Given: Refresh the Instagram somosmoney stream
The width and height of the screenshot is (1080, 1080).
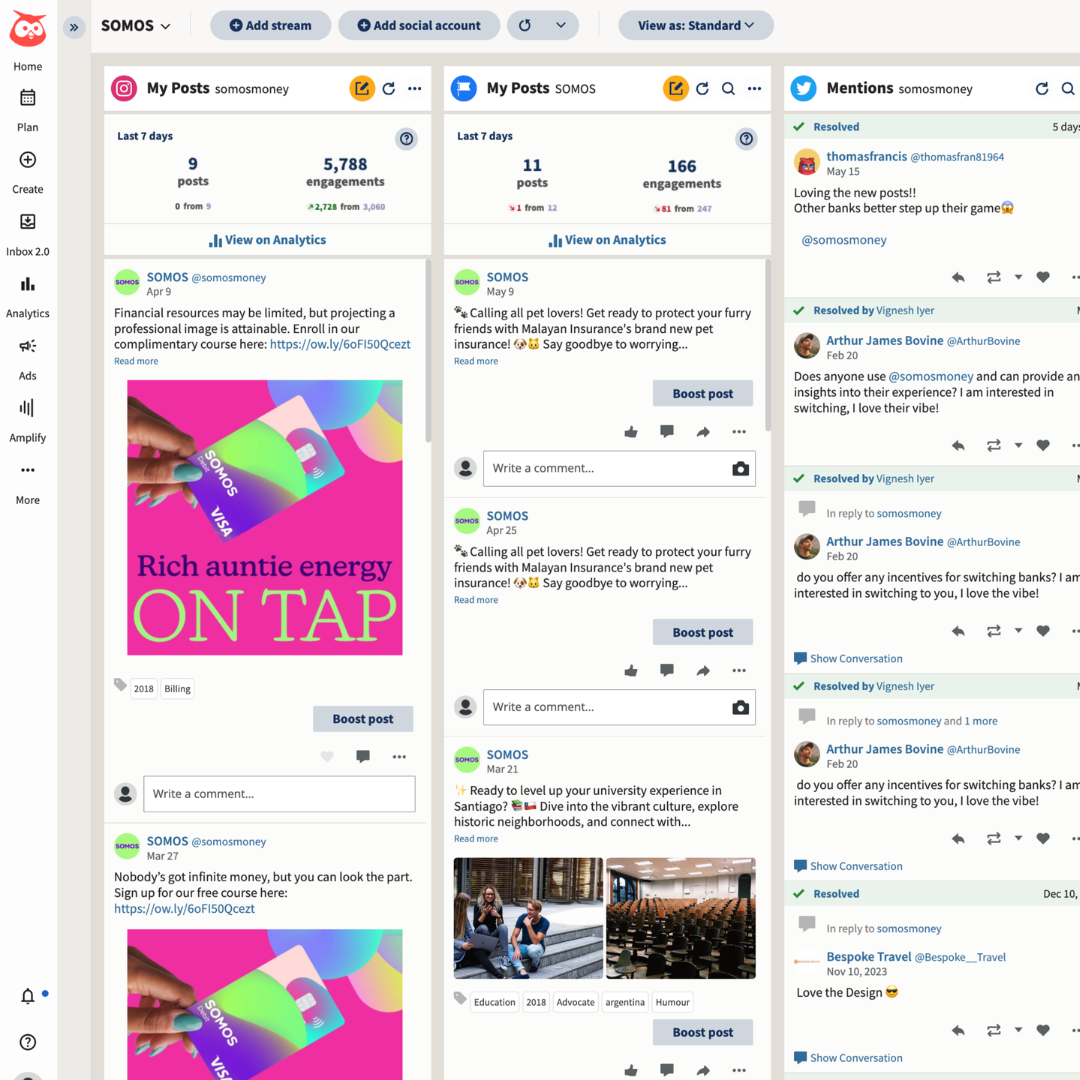Looking at the screenshot, I should coord(388,88).
